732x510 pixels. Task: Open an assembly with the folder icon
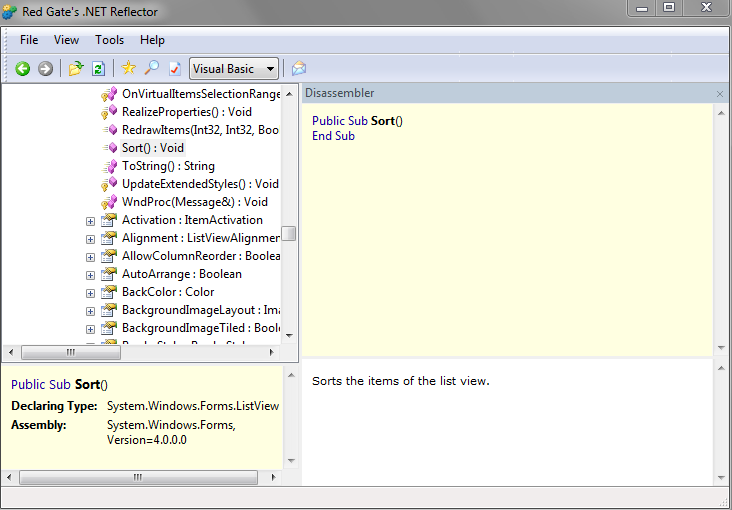click(76, 69)
